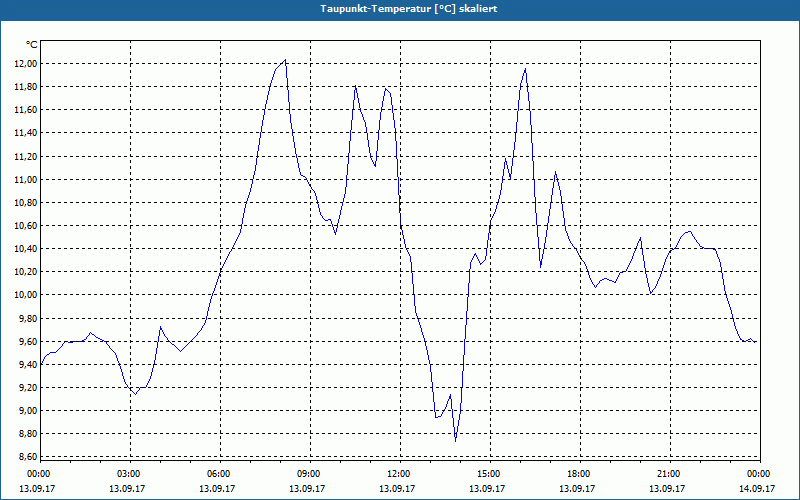Click the Taupunkt-Temperatur [°C] skaliert title

pyautogui.click(x=408, y=9)
